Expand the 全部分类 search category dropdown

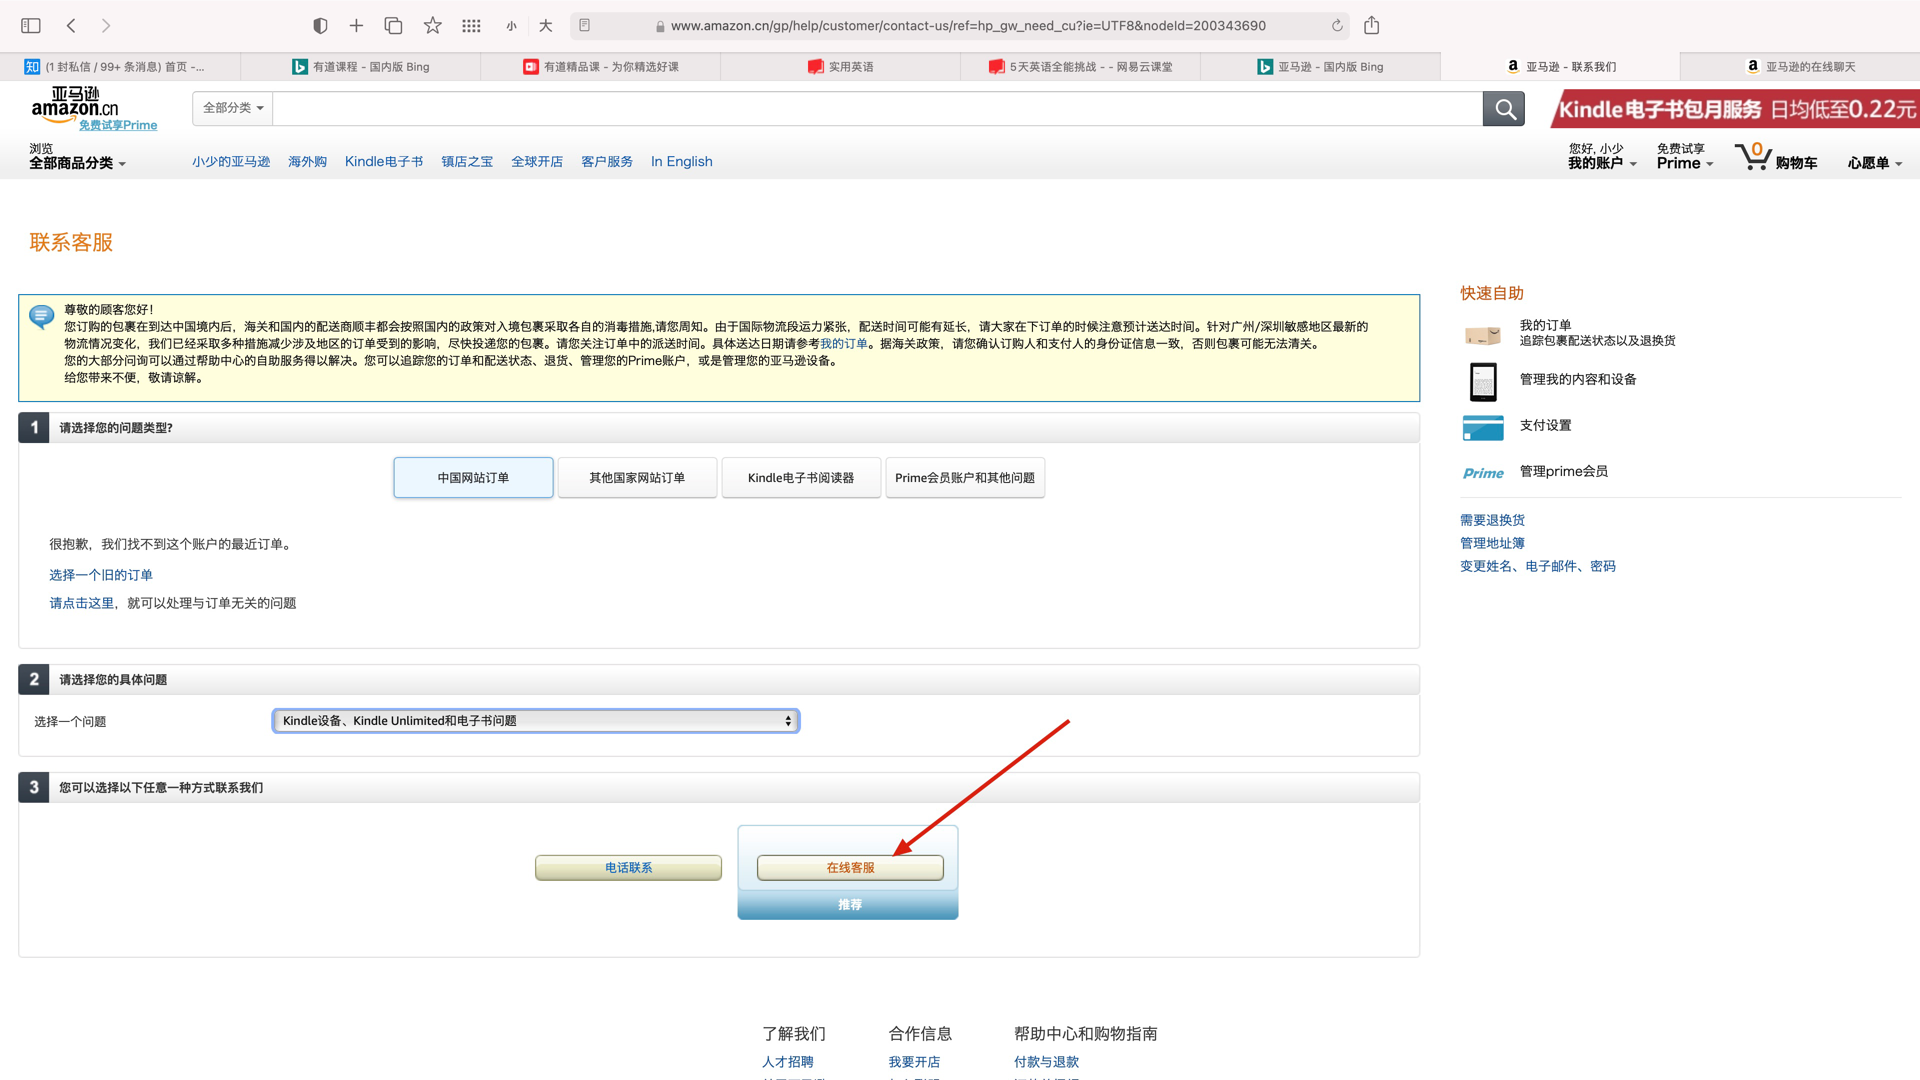coord(233,108)
